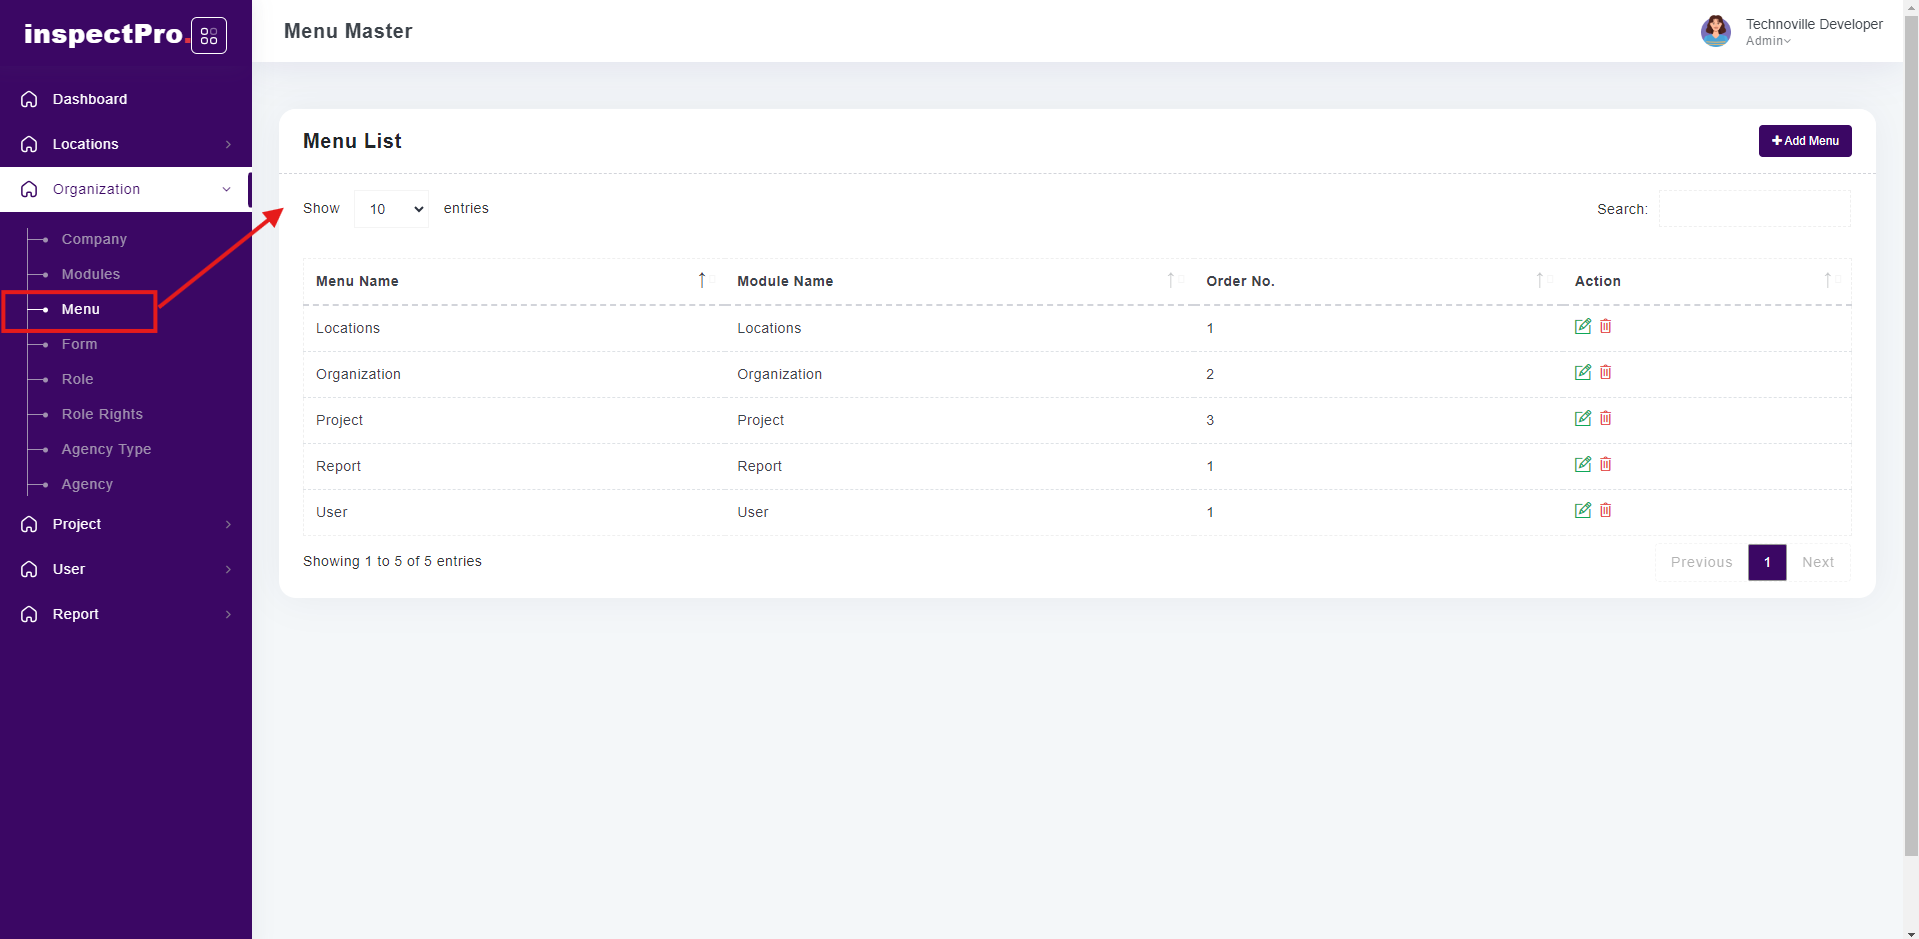Click trash icon for Report row
This screenshot has height=939, width=1919.
pos(1605,464)
